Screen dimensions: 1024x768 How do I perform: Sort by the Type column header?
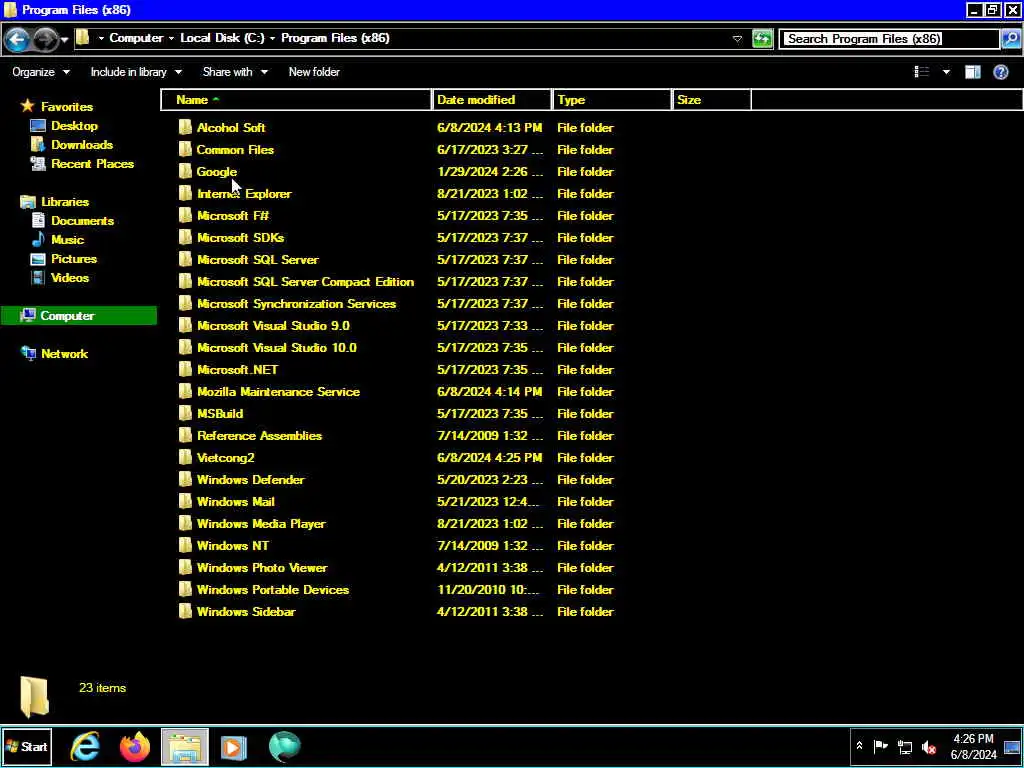pos(612,100)
